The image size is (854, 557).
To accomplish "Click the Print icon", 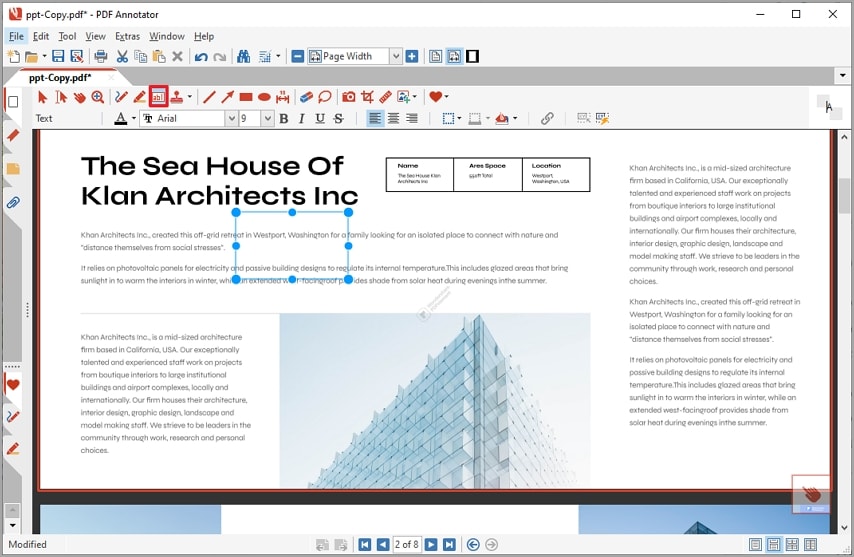I will click(x=101, y=56).
